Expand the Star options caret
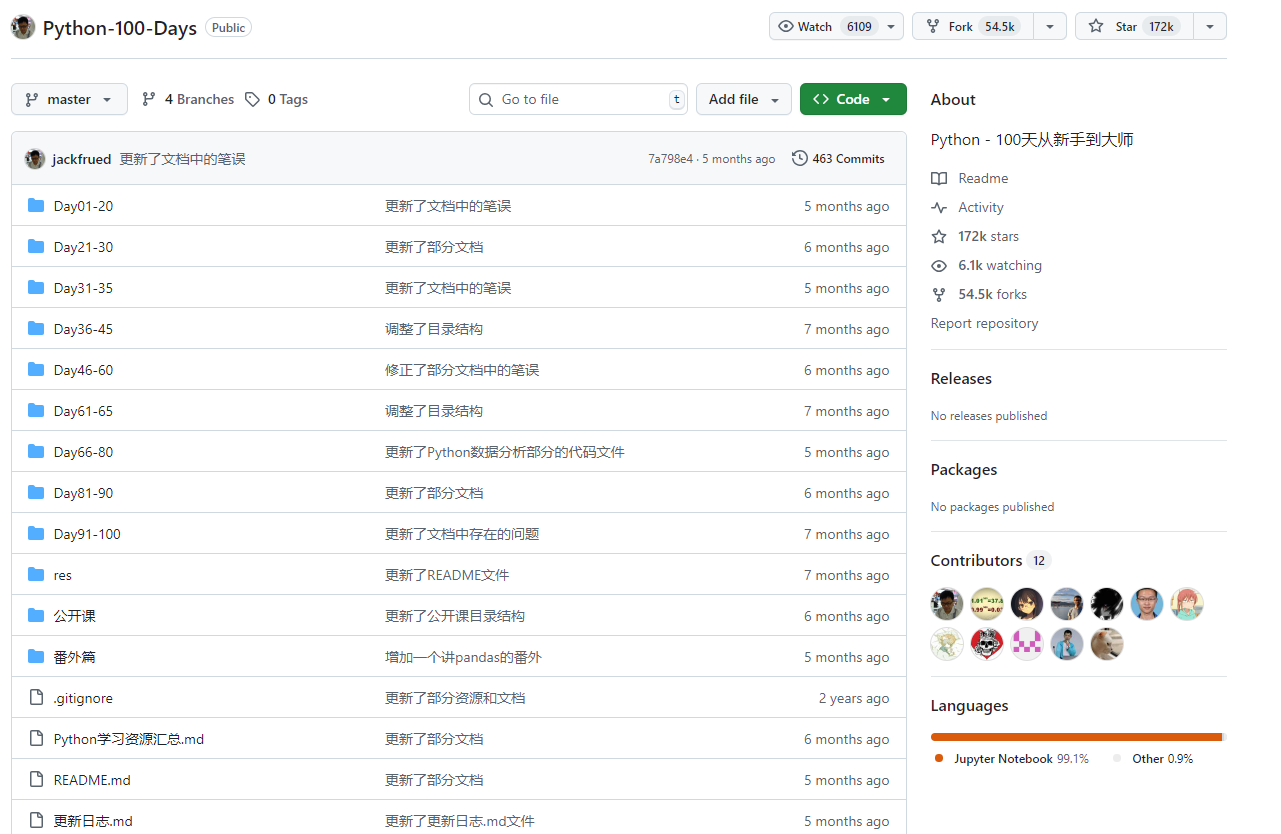Screen dimensions: 1281x834 (x=1210, y=26)
